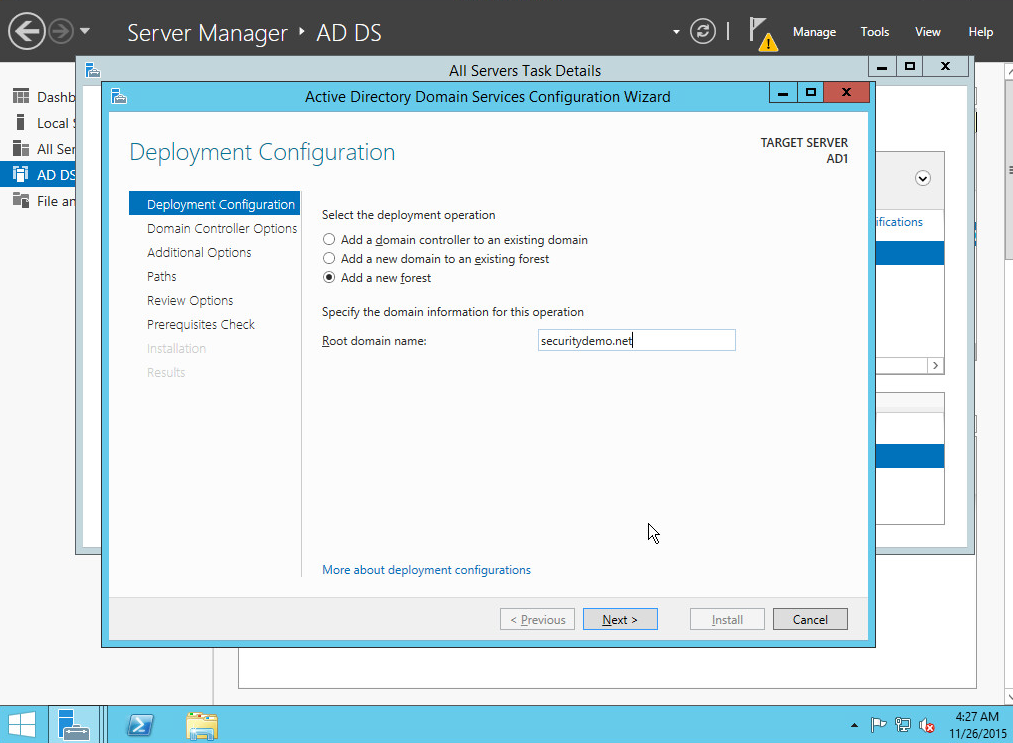The image size is (1013, 743).
Task: Click the wizard title bar icon
Action: (x=119, y=97)
